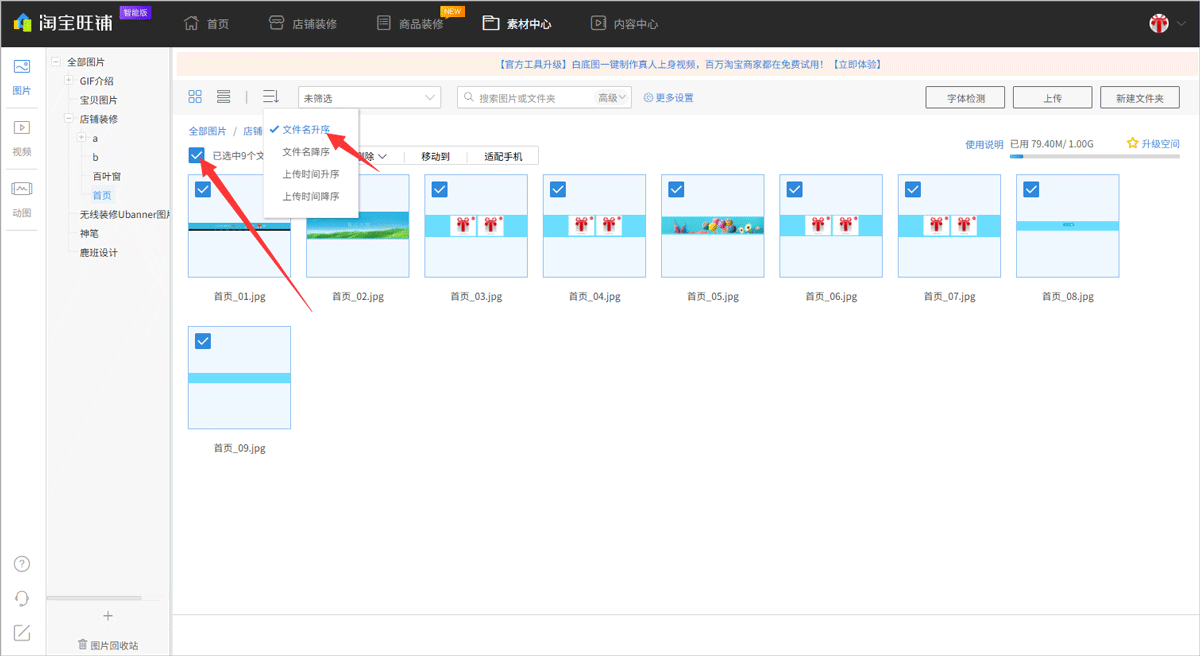Click the 上传 button

coord(1052,98)
